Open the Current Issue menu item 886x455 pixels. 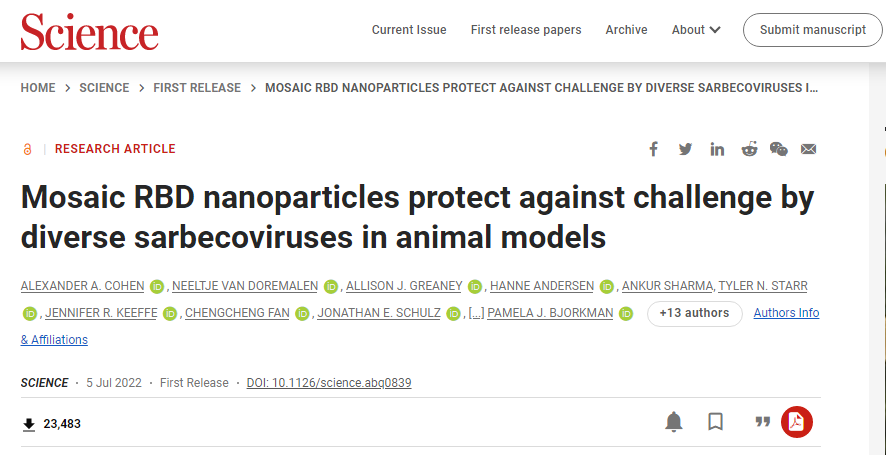click(409, 30)
